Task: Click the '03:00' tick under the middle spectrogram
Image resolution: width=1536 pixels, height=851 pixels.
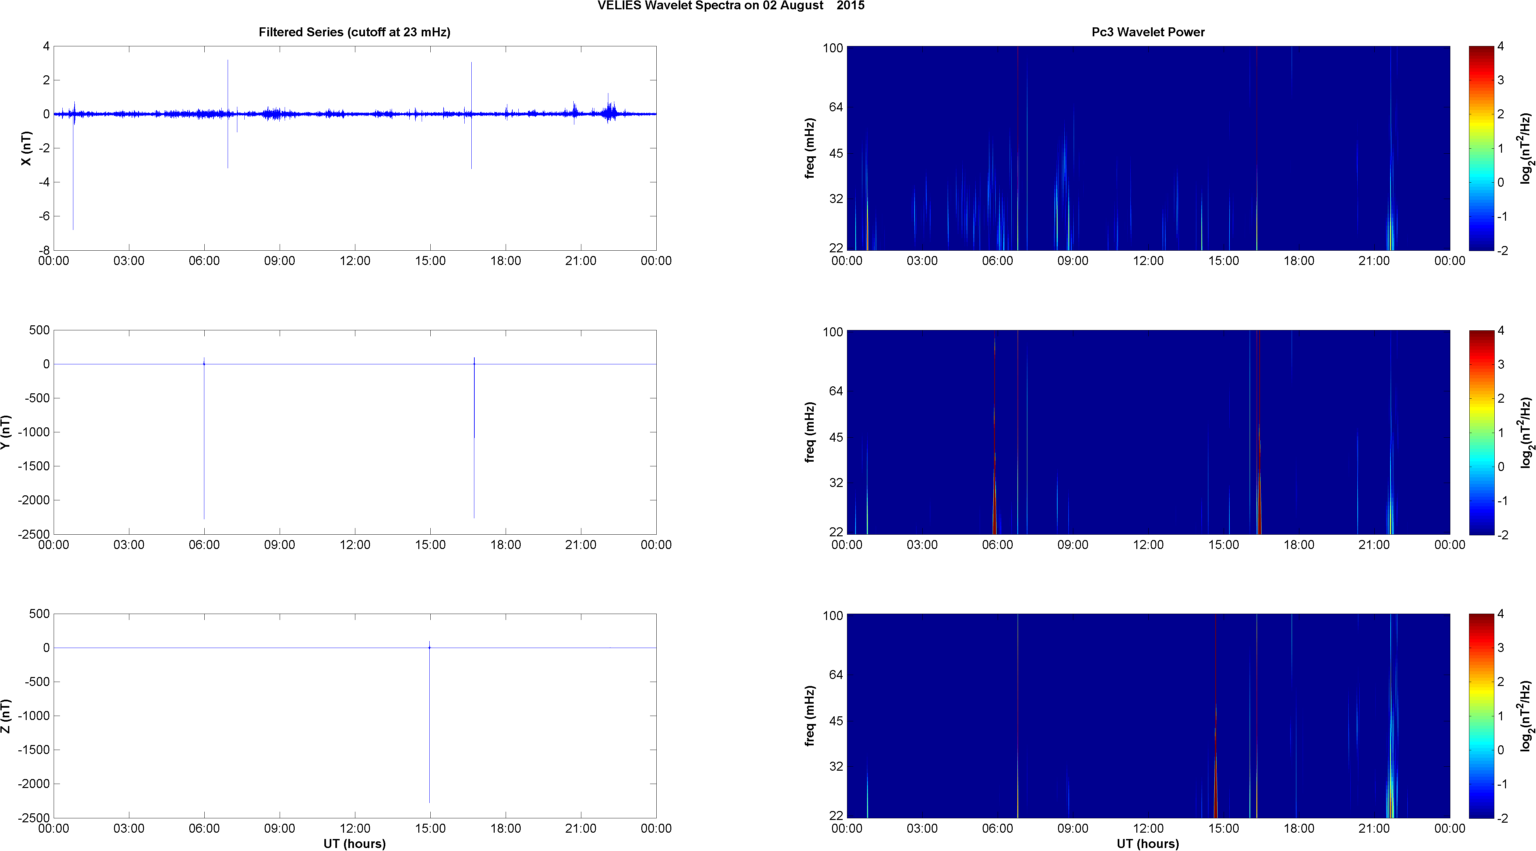Action: (x=922, y=546)
